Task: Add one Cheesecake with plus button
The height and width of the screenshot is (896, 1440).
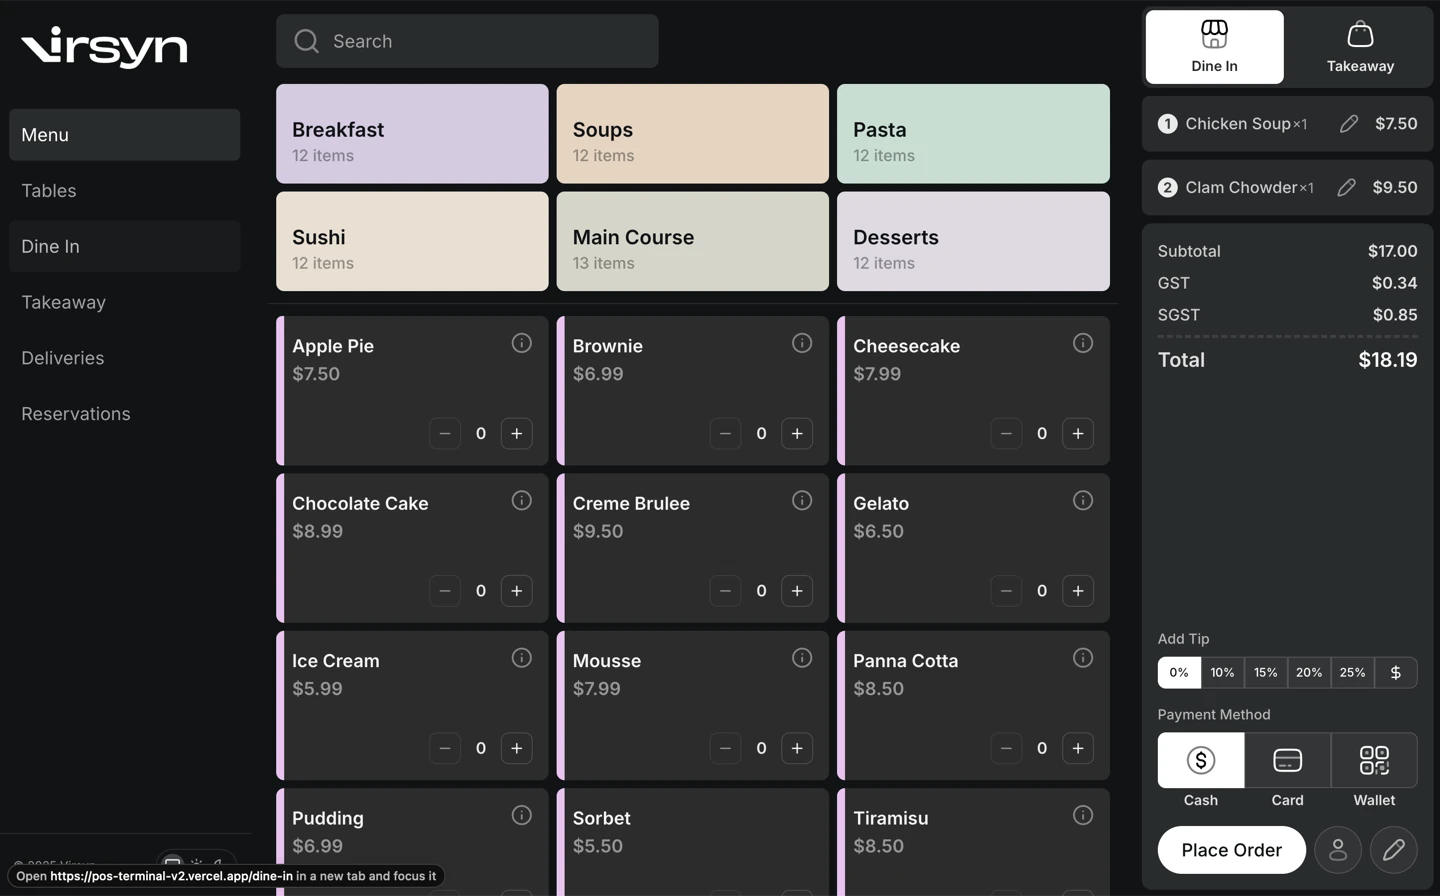Action: click(1078, 433)
